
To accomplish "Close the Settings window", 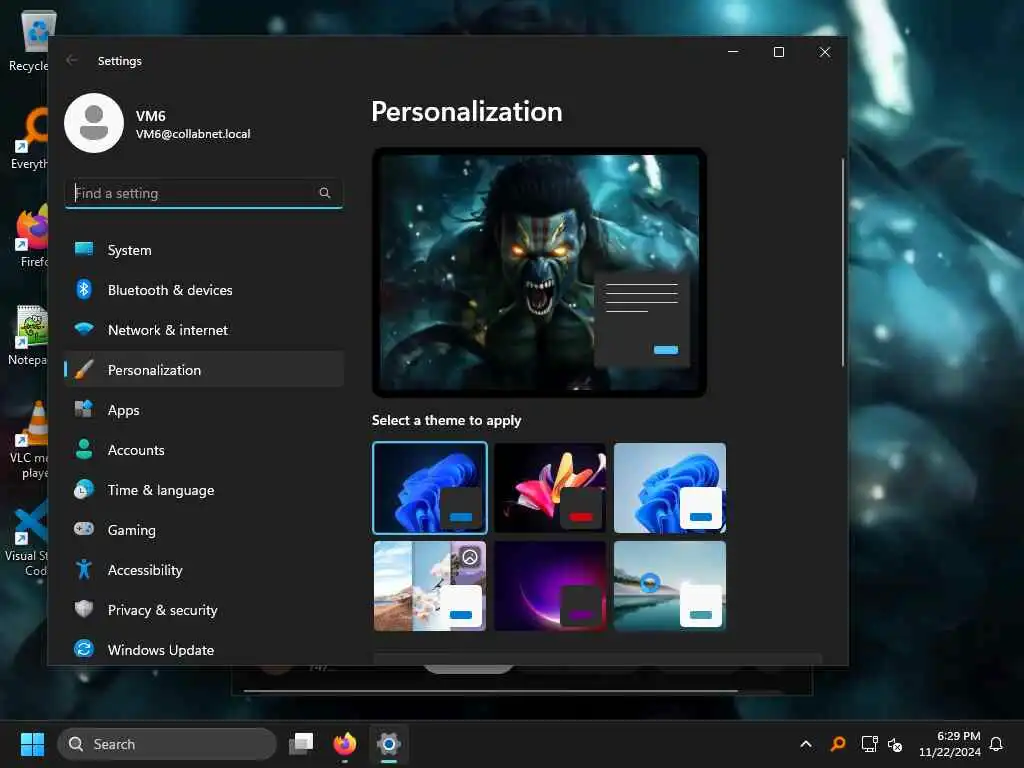I will pyautogui.click(x=825, y=52).
